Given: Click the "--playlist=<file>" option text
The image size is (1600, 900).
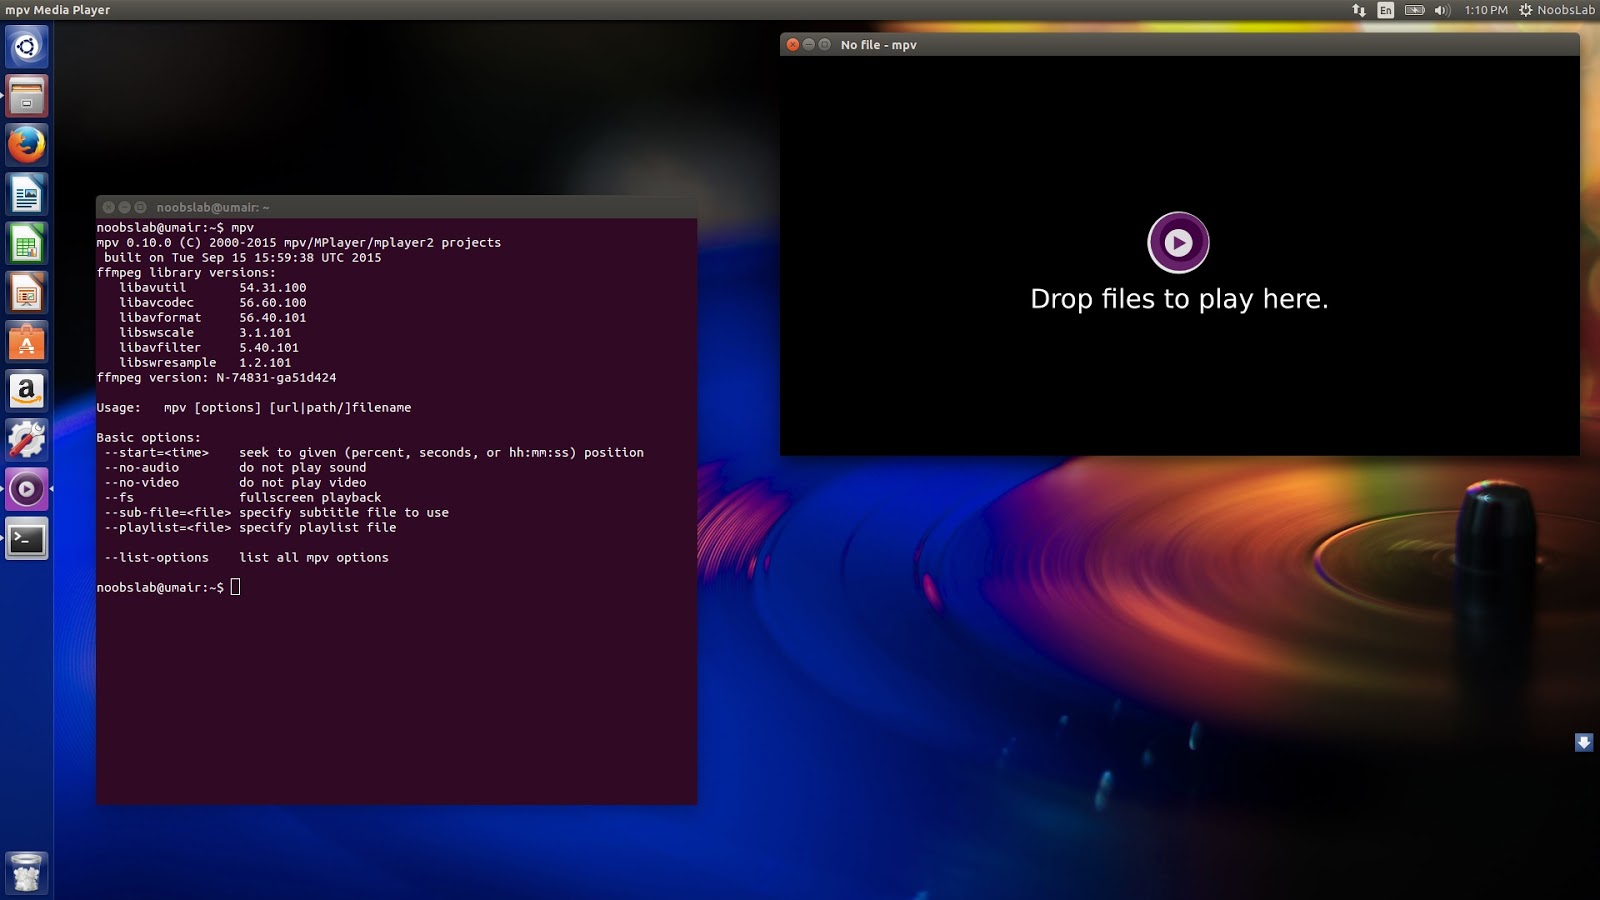Looking at the screenshot, I should (168, 528).
